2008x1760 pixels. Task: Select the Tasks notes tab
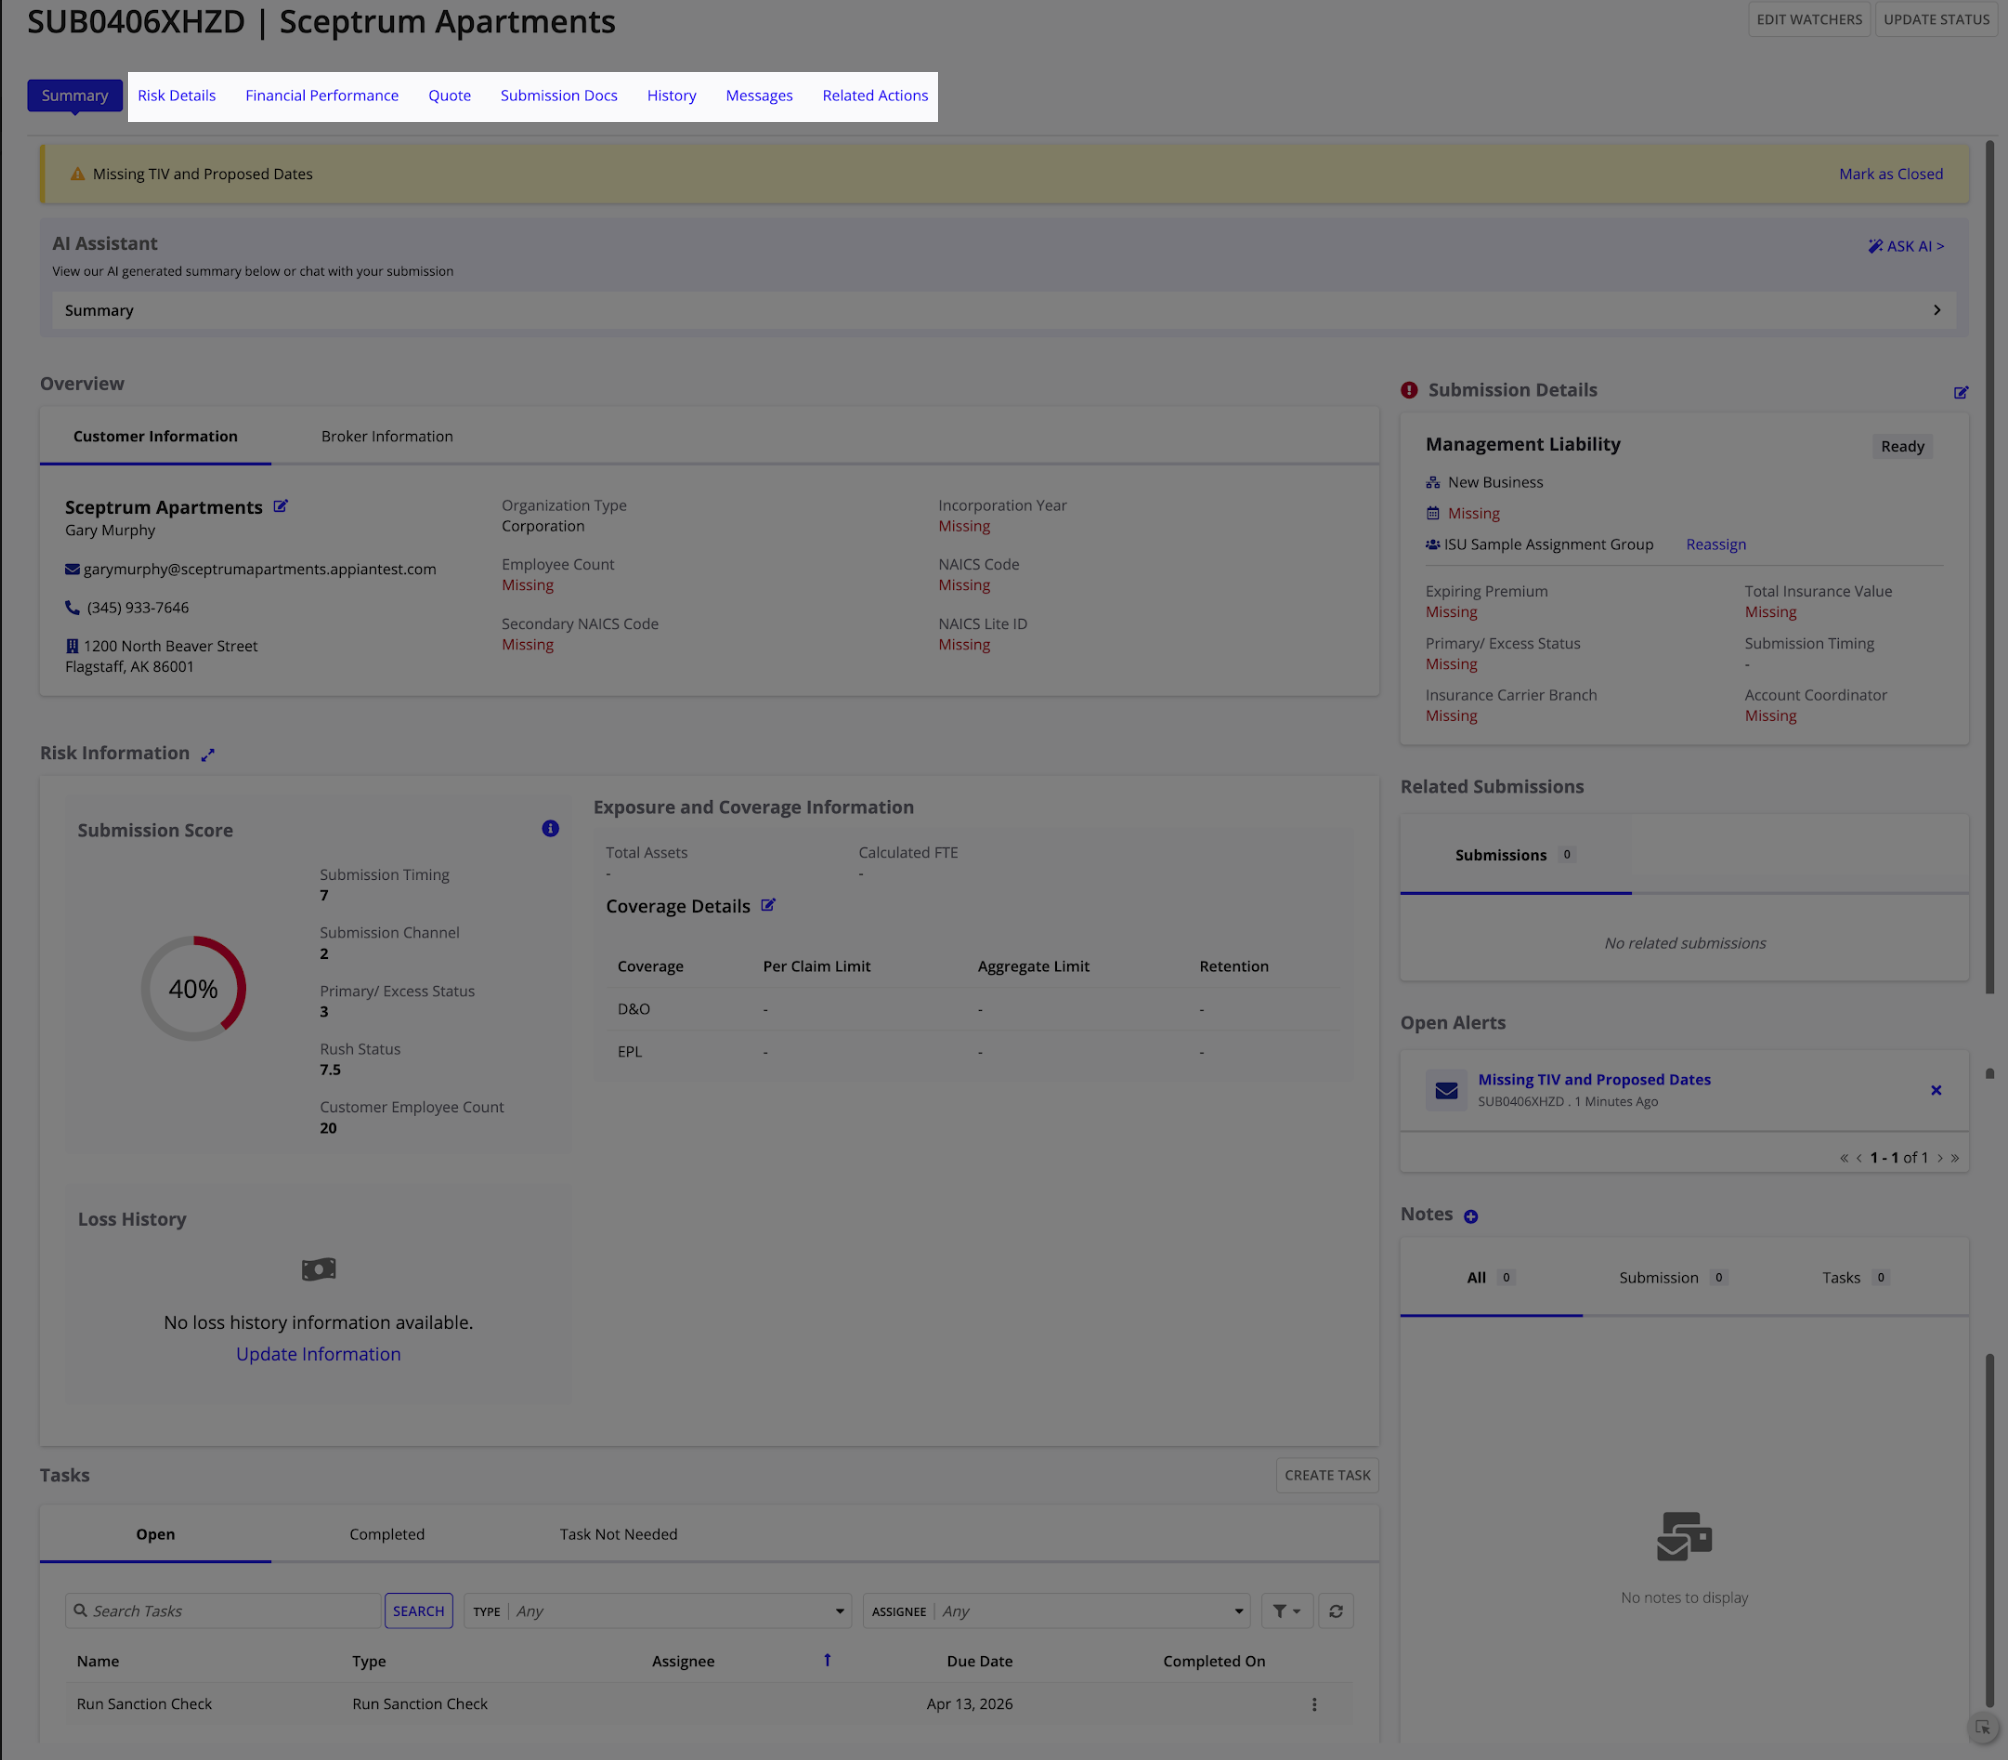(x=1855, y=1277)
